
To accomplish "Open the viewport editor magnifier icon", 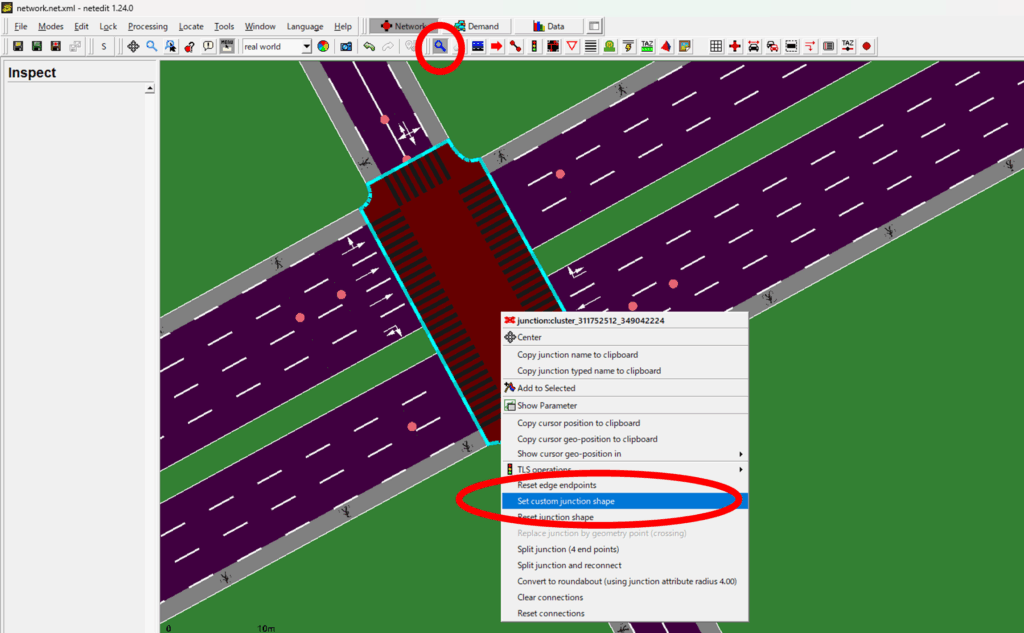I will tap(152, 46).
